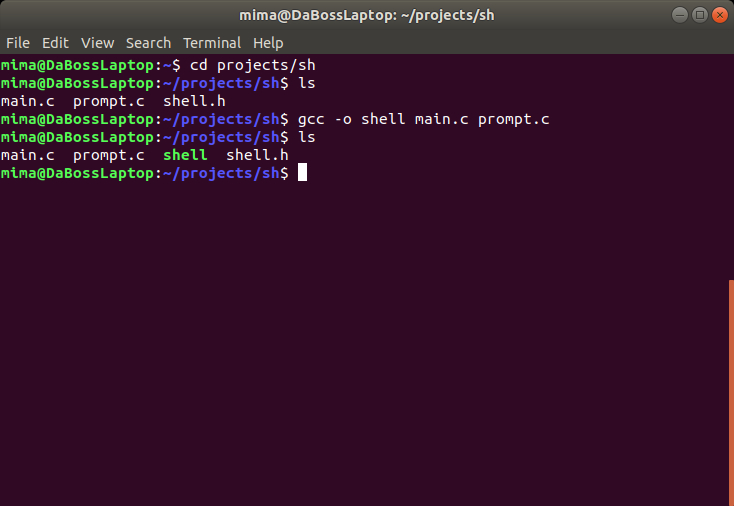Click the window title bar text
Viewport: 734px width, 506px height.
367,15
